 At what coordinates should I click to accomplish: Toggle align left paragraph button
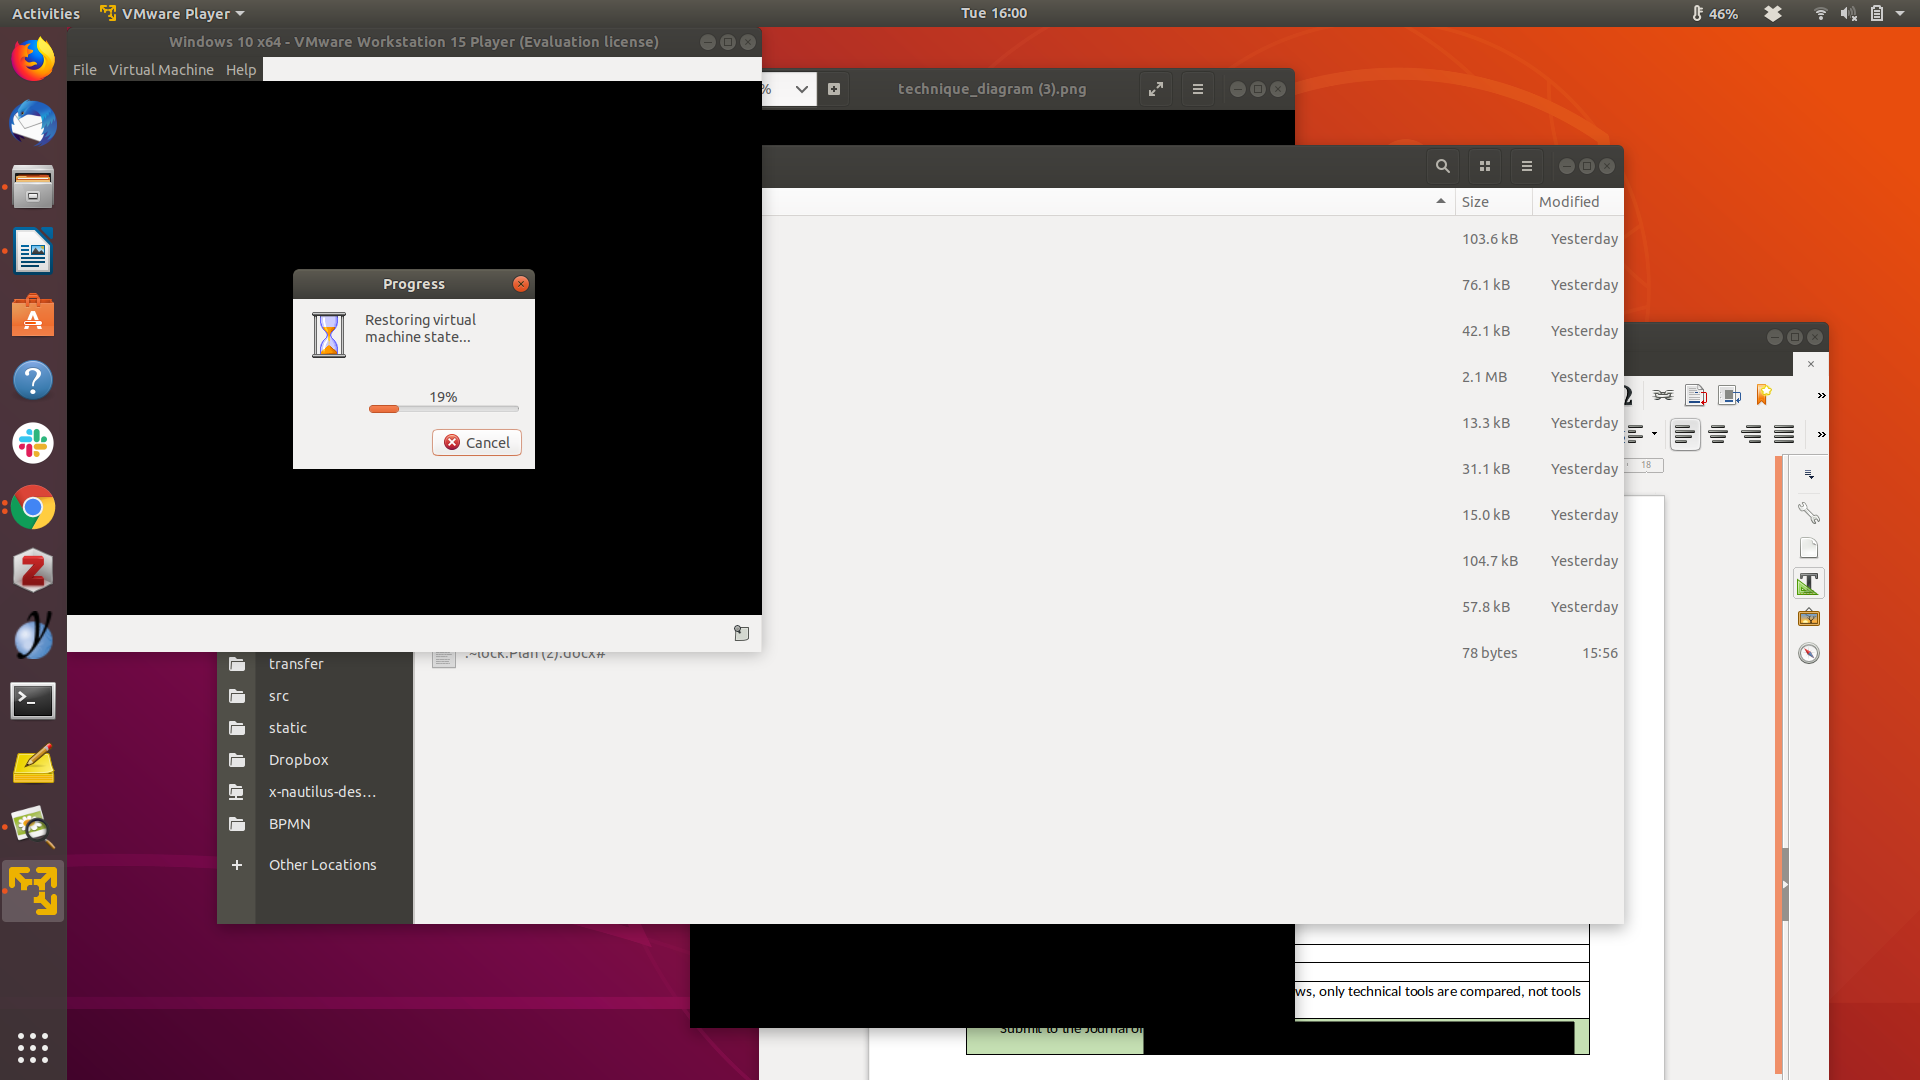pos(1685,434)
